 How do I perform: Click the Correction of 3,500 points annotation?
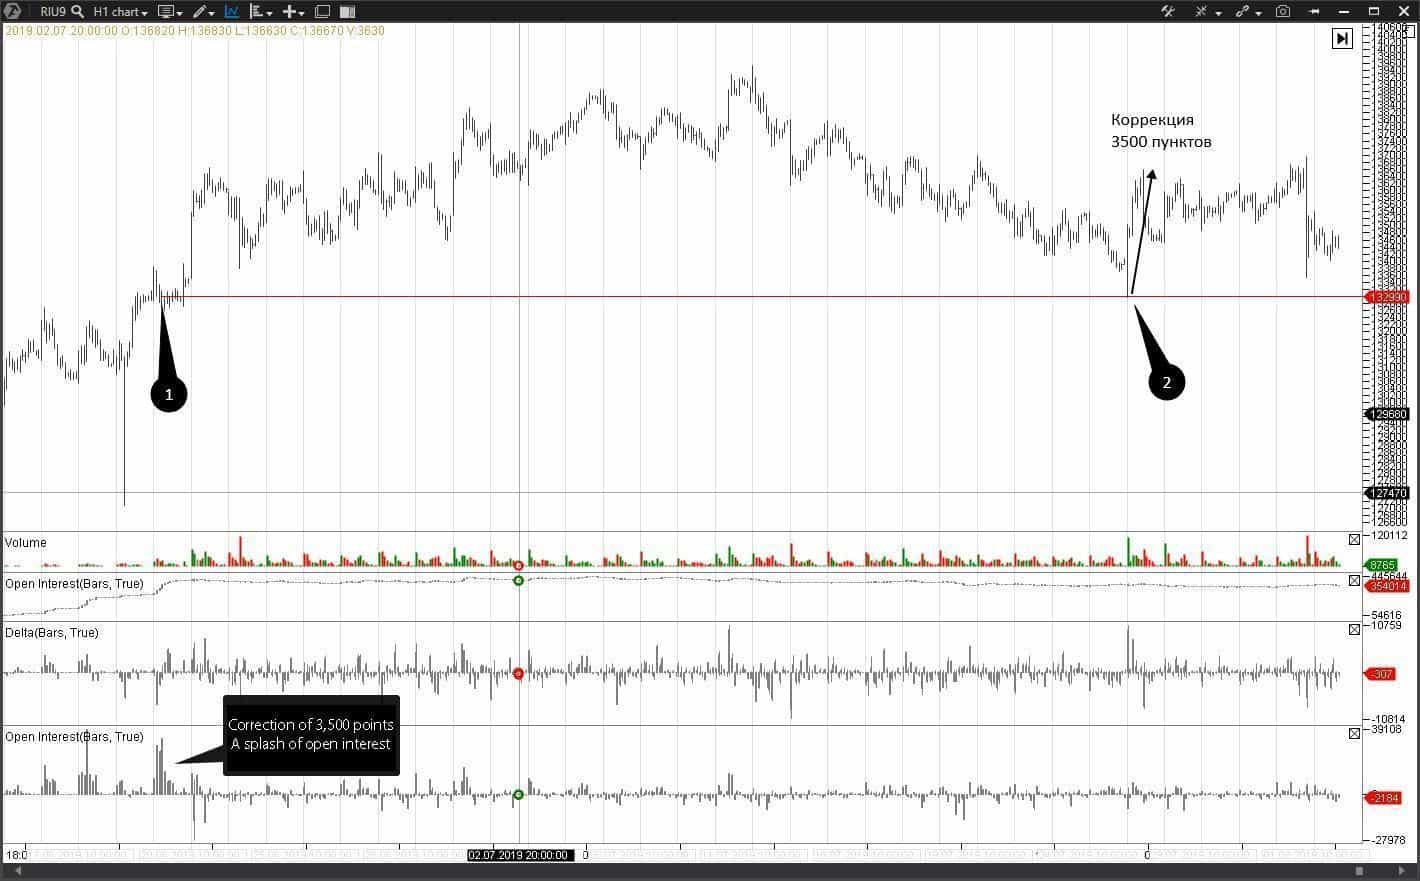311,734
